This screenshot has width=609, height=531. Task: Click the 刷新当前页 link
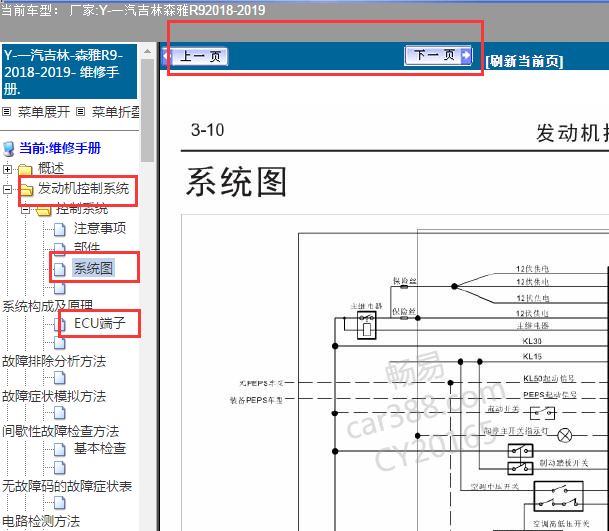click(524, 61)
